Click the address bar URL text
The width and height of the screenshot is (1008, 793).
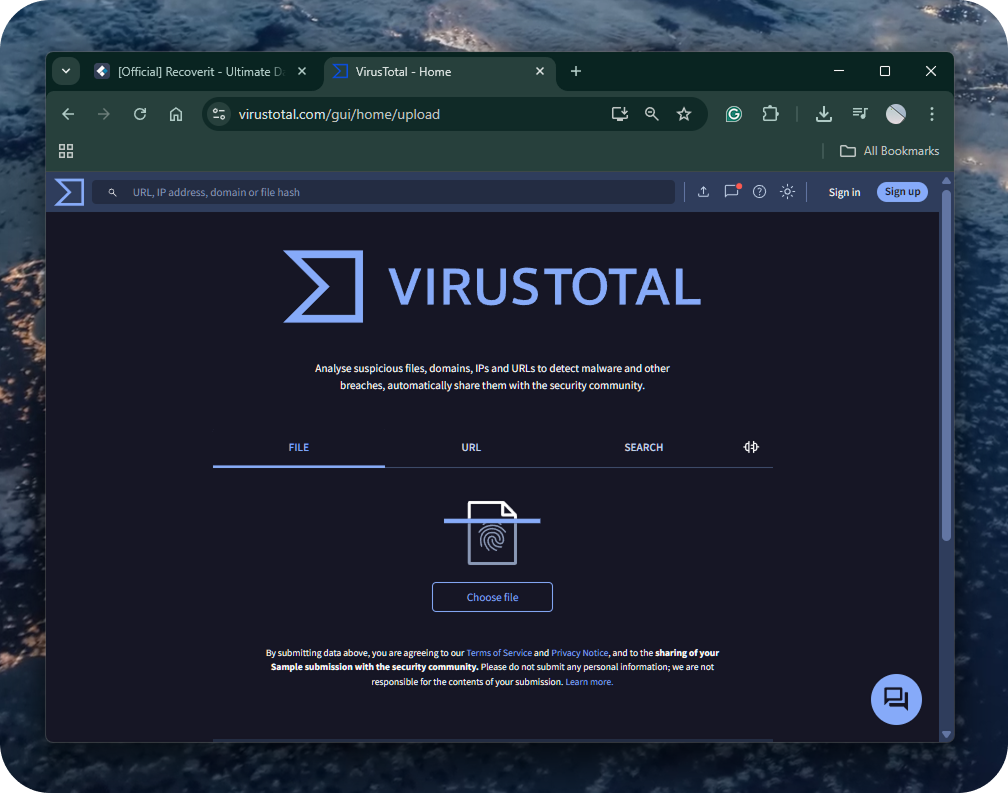coord(339,114)
